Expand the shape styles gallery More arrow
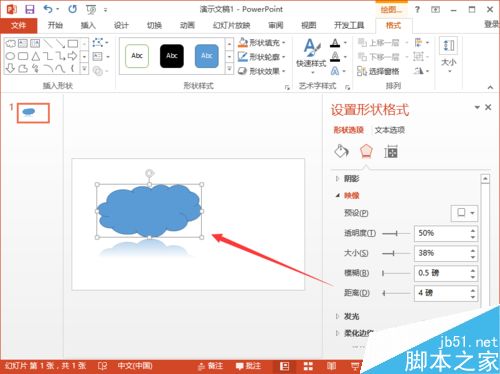Image resolution: width=500 pixels, height=374 pixels. (229, 69)
